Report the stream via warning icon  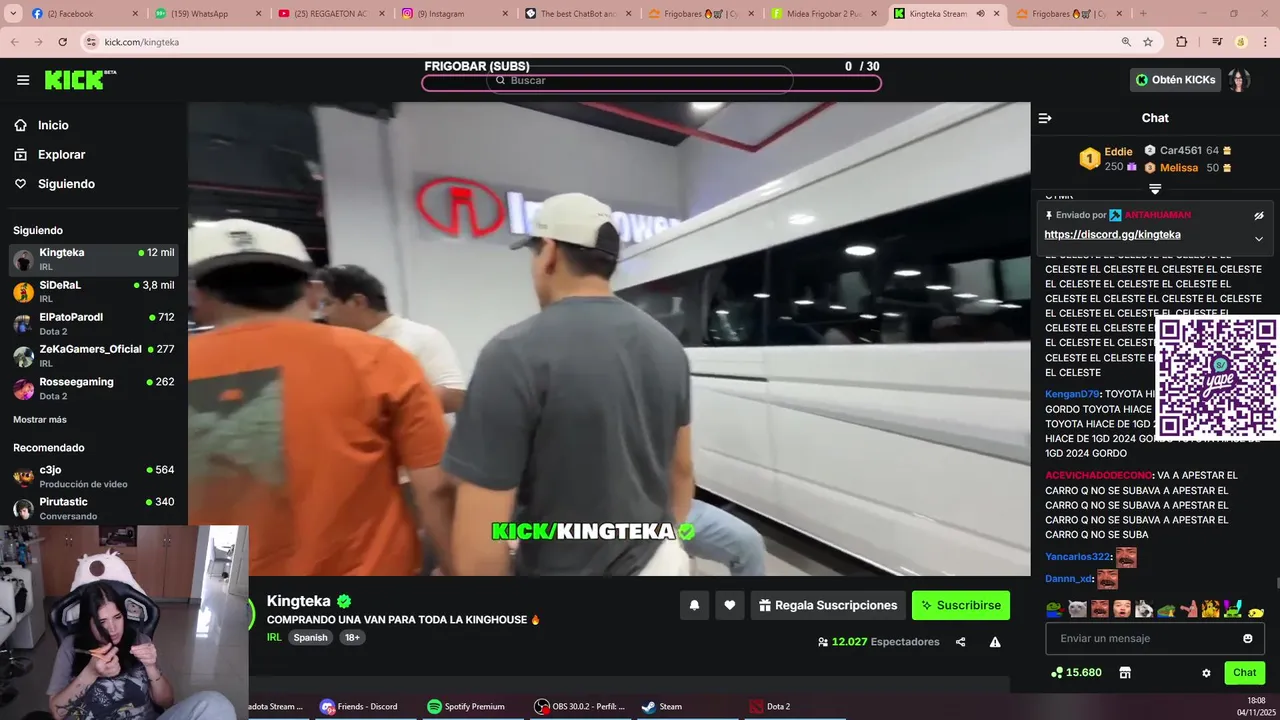[995, 642]
